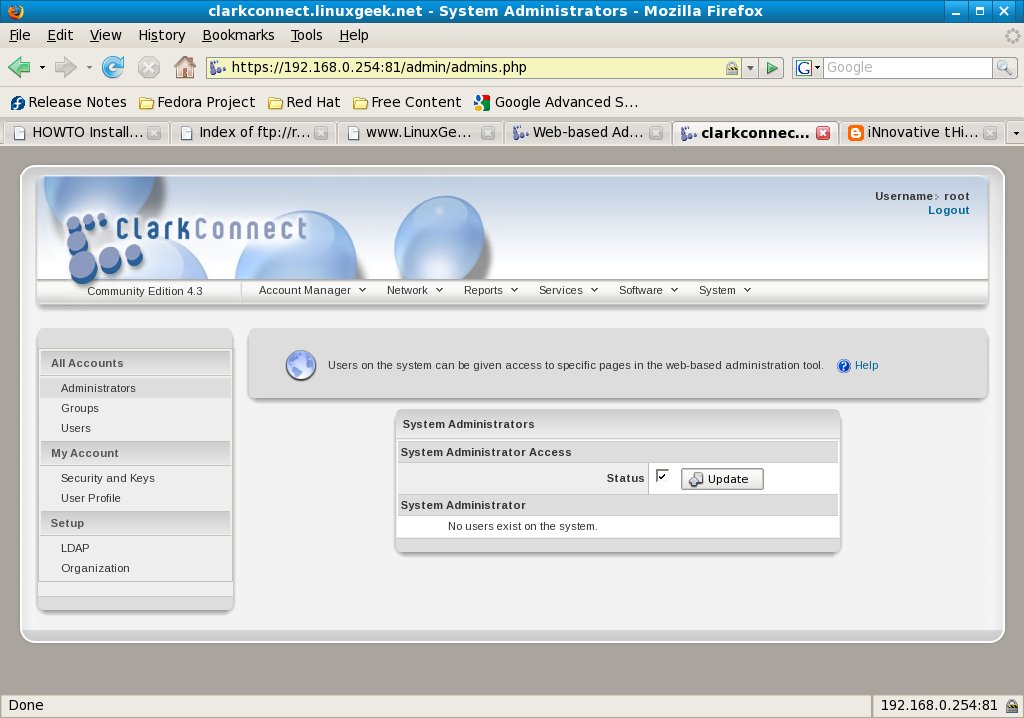Click the blue Help question mark icon

coord(844,366)
